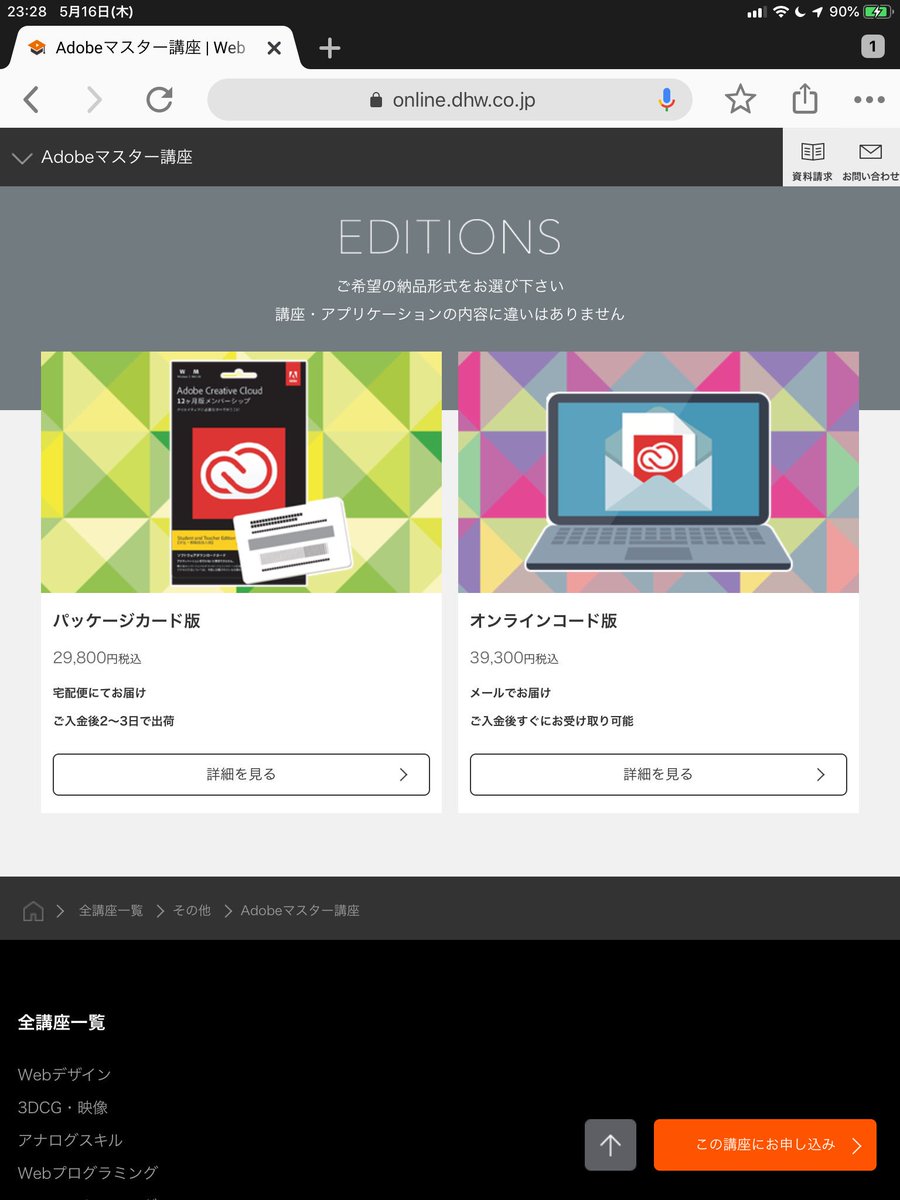Open the 3DCG・映像 course category

click(x=63, y=1107)
